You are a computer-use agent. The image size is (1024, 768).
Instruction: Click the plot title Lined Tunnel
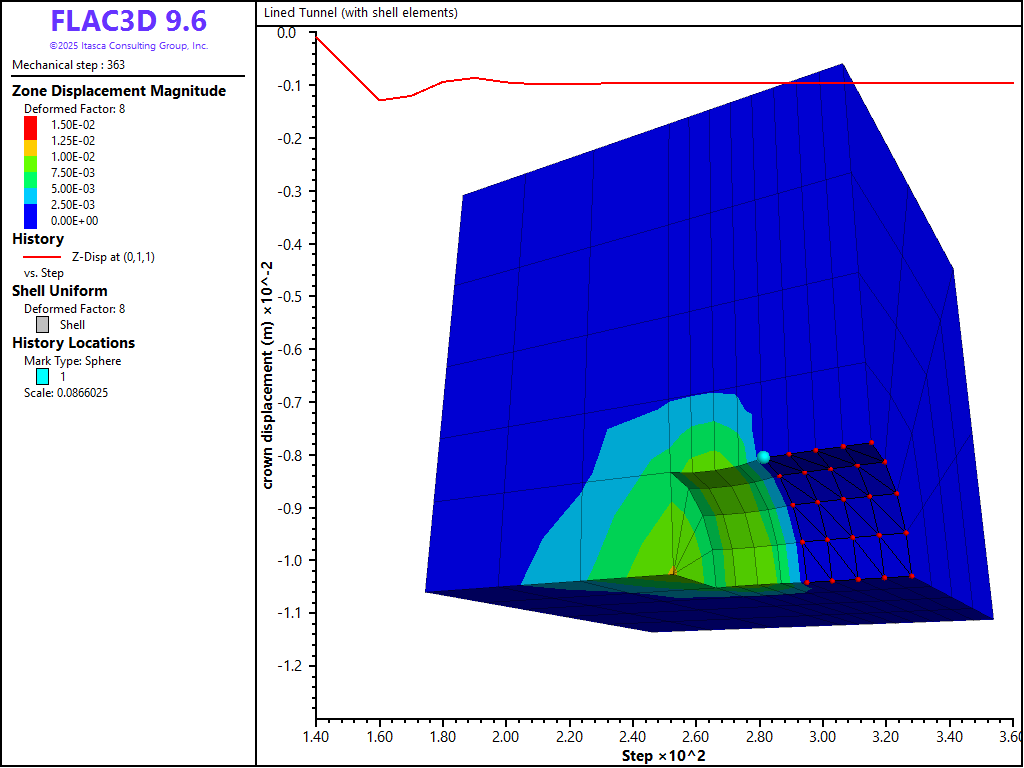pos(360,13)
